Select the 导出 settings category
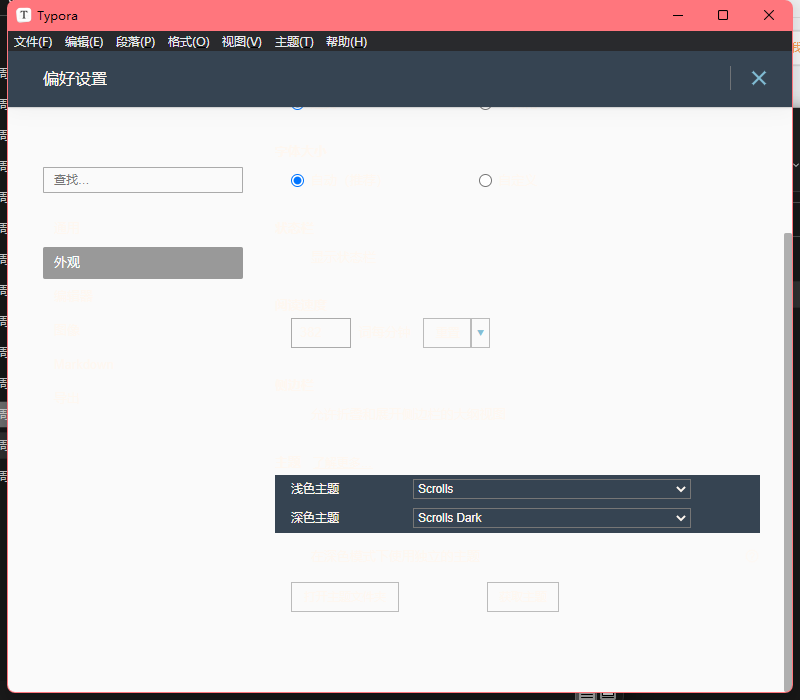Viewport: 800px width, 700px height. pos(66,398)
